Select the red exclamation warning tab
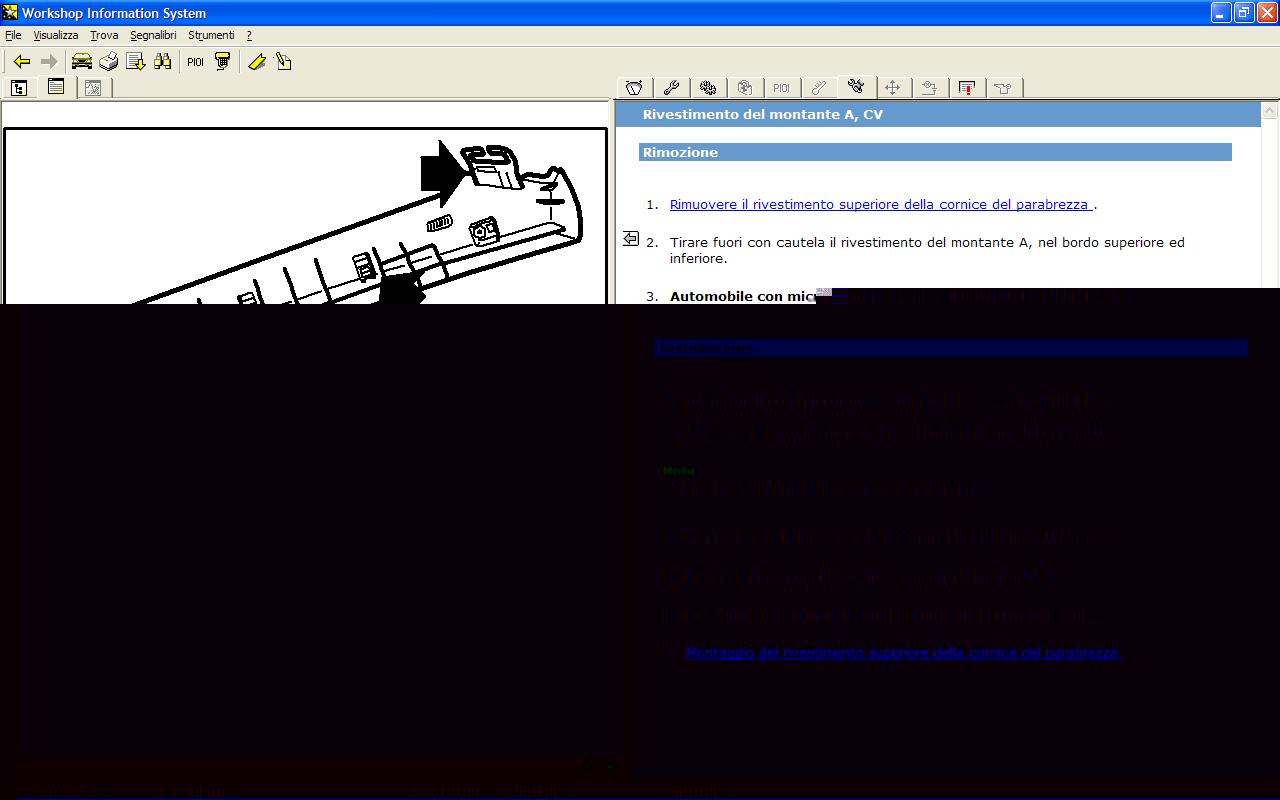 [966, 88]
